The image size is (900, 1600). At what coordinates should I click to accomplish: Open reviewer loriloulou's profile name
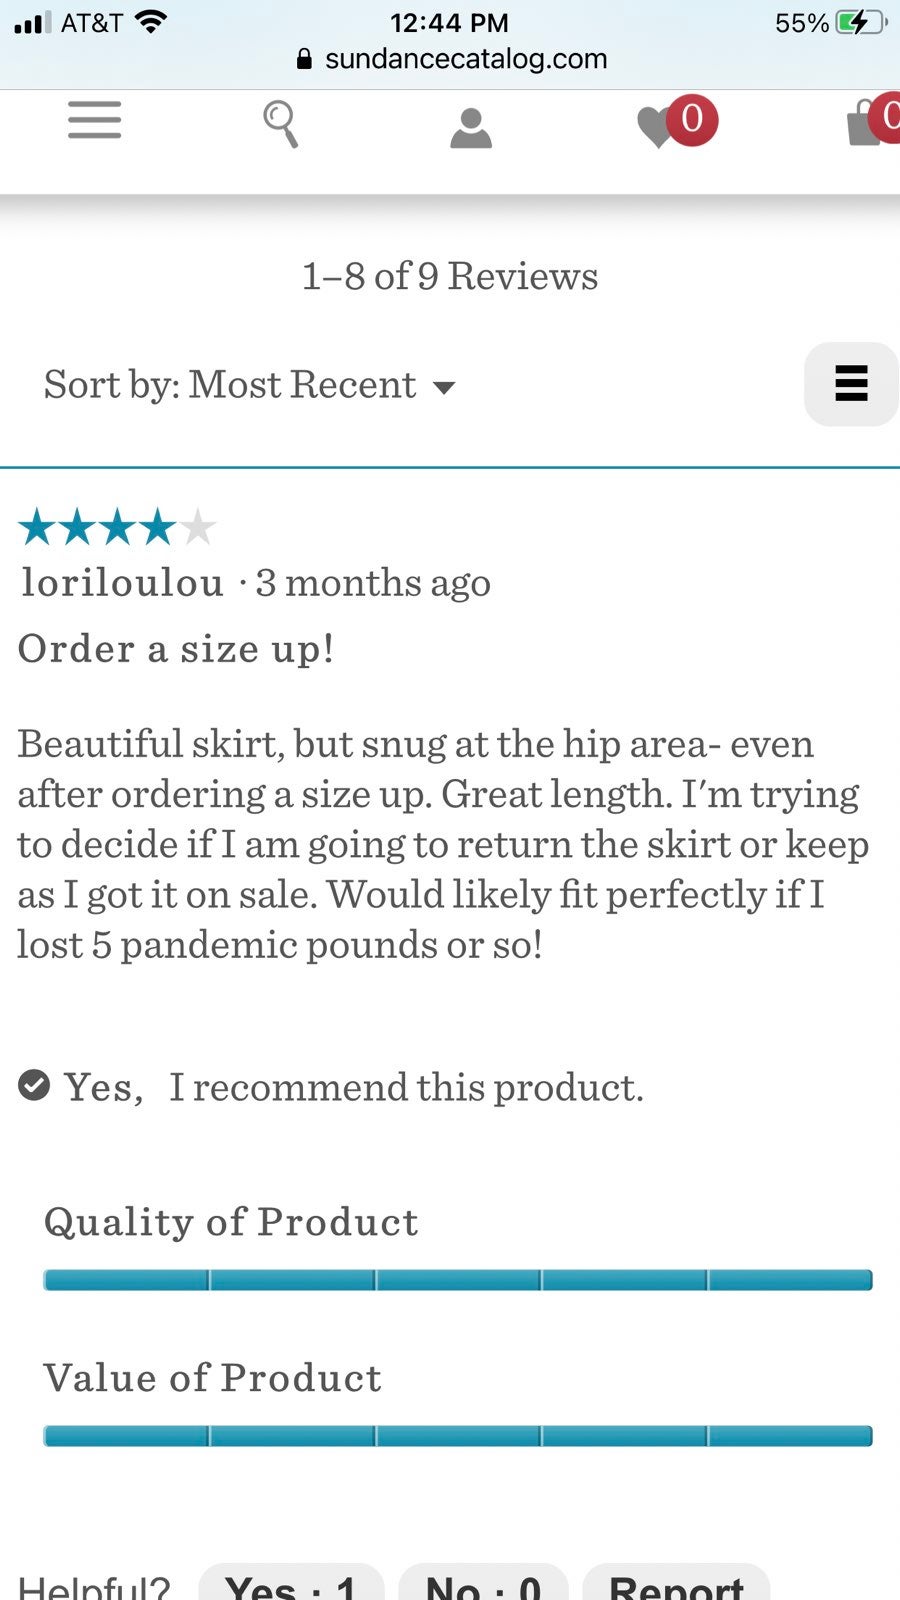pyautogui.click(x=122, y=582)
